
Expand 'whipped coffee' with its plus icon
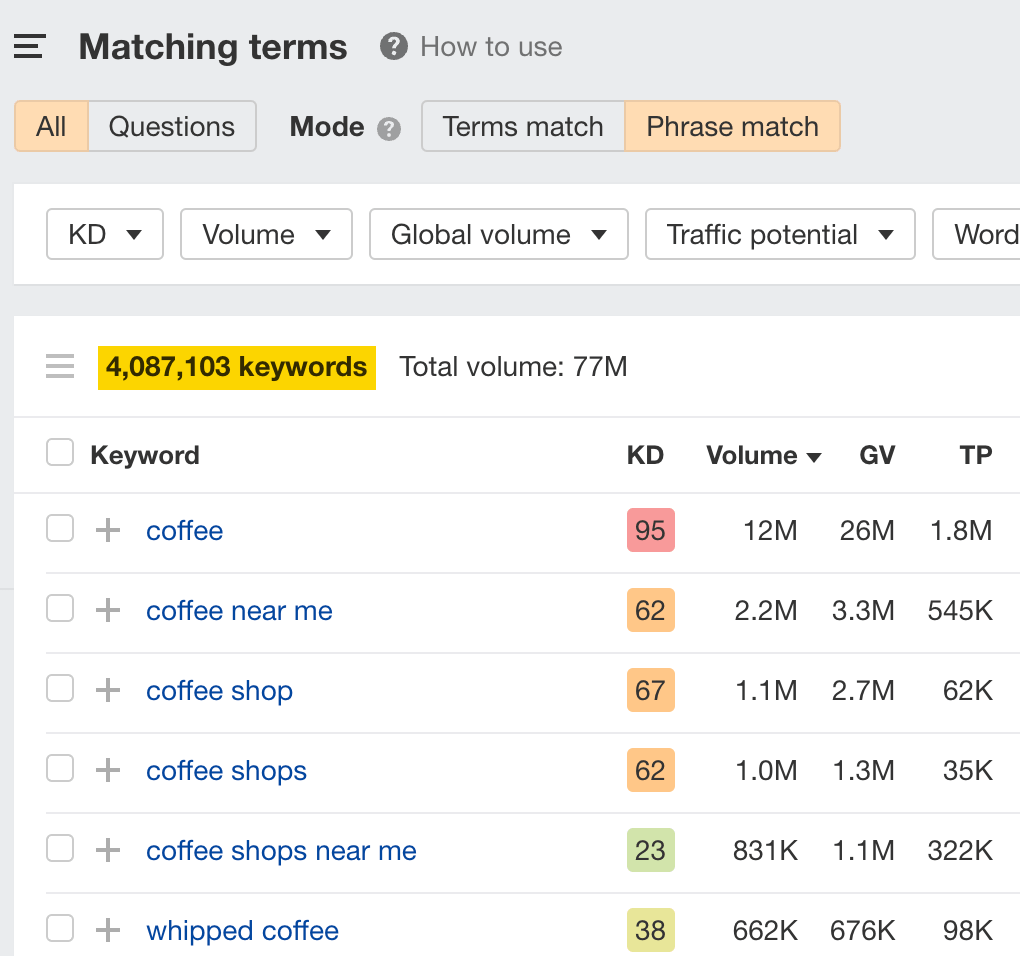(107, 930)
